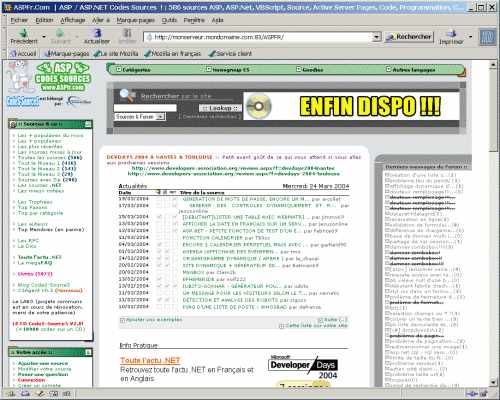Open the Les Trophées sidebar link

coord(35,202)
